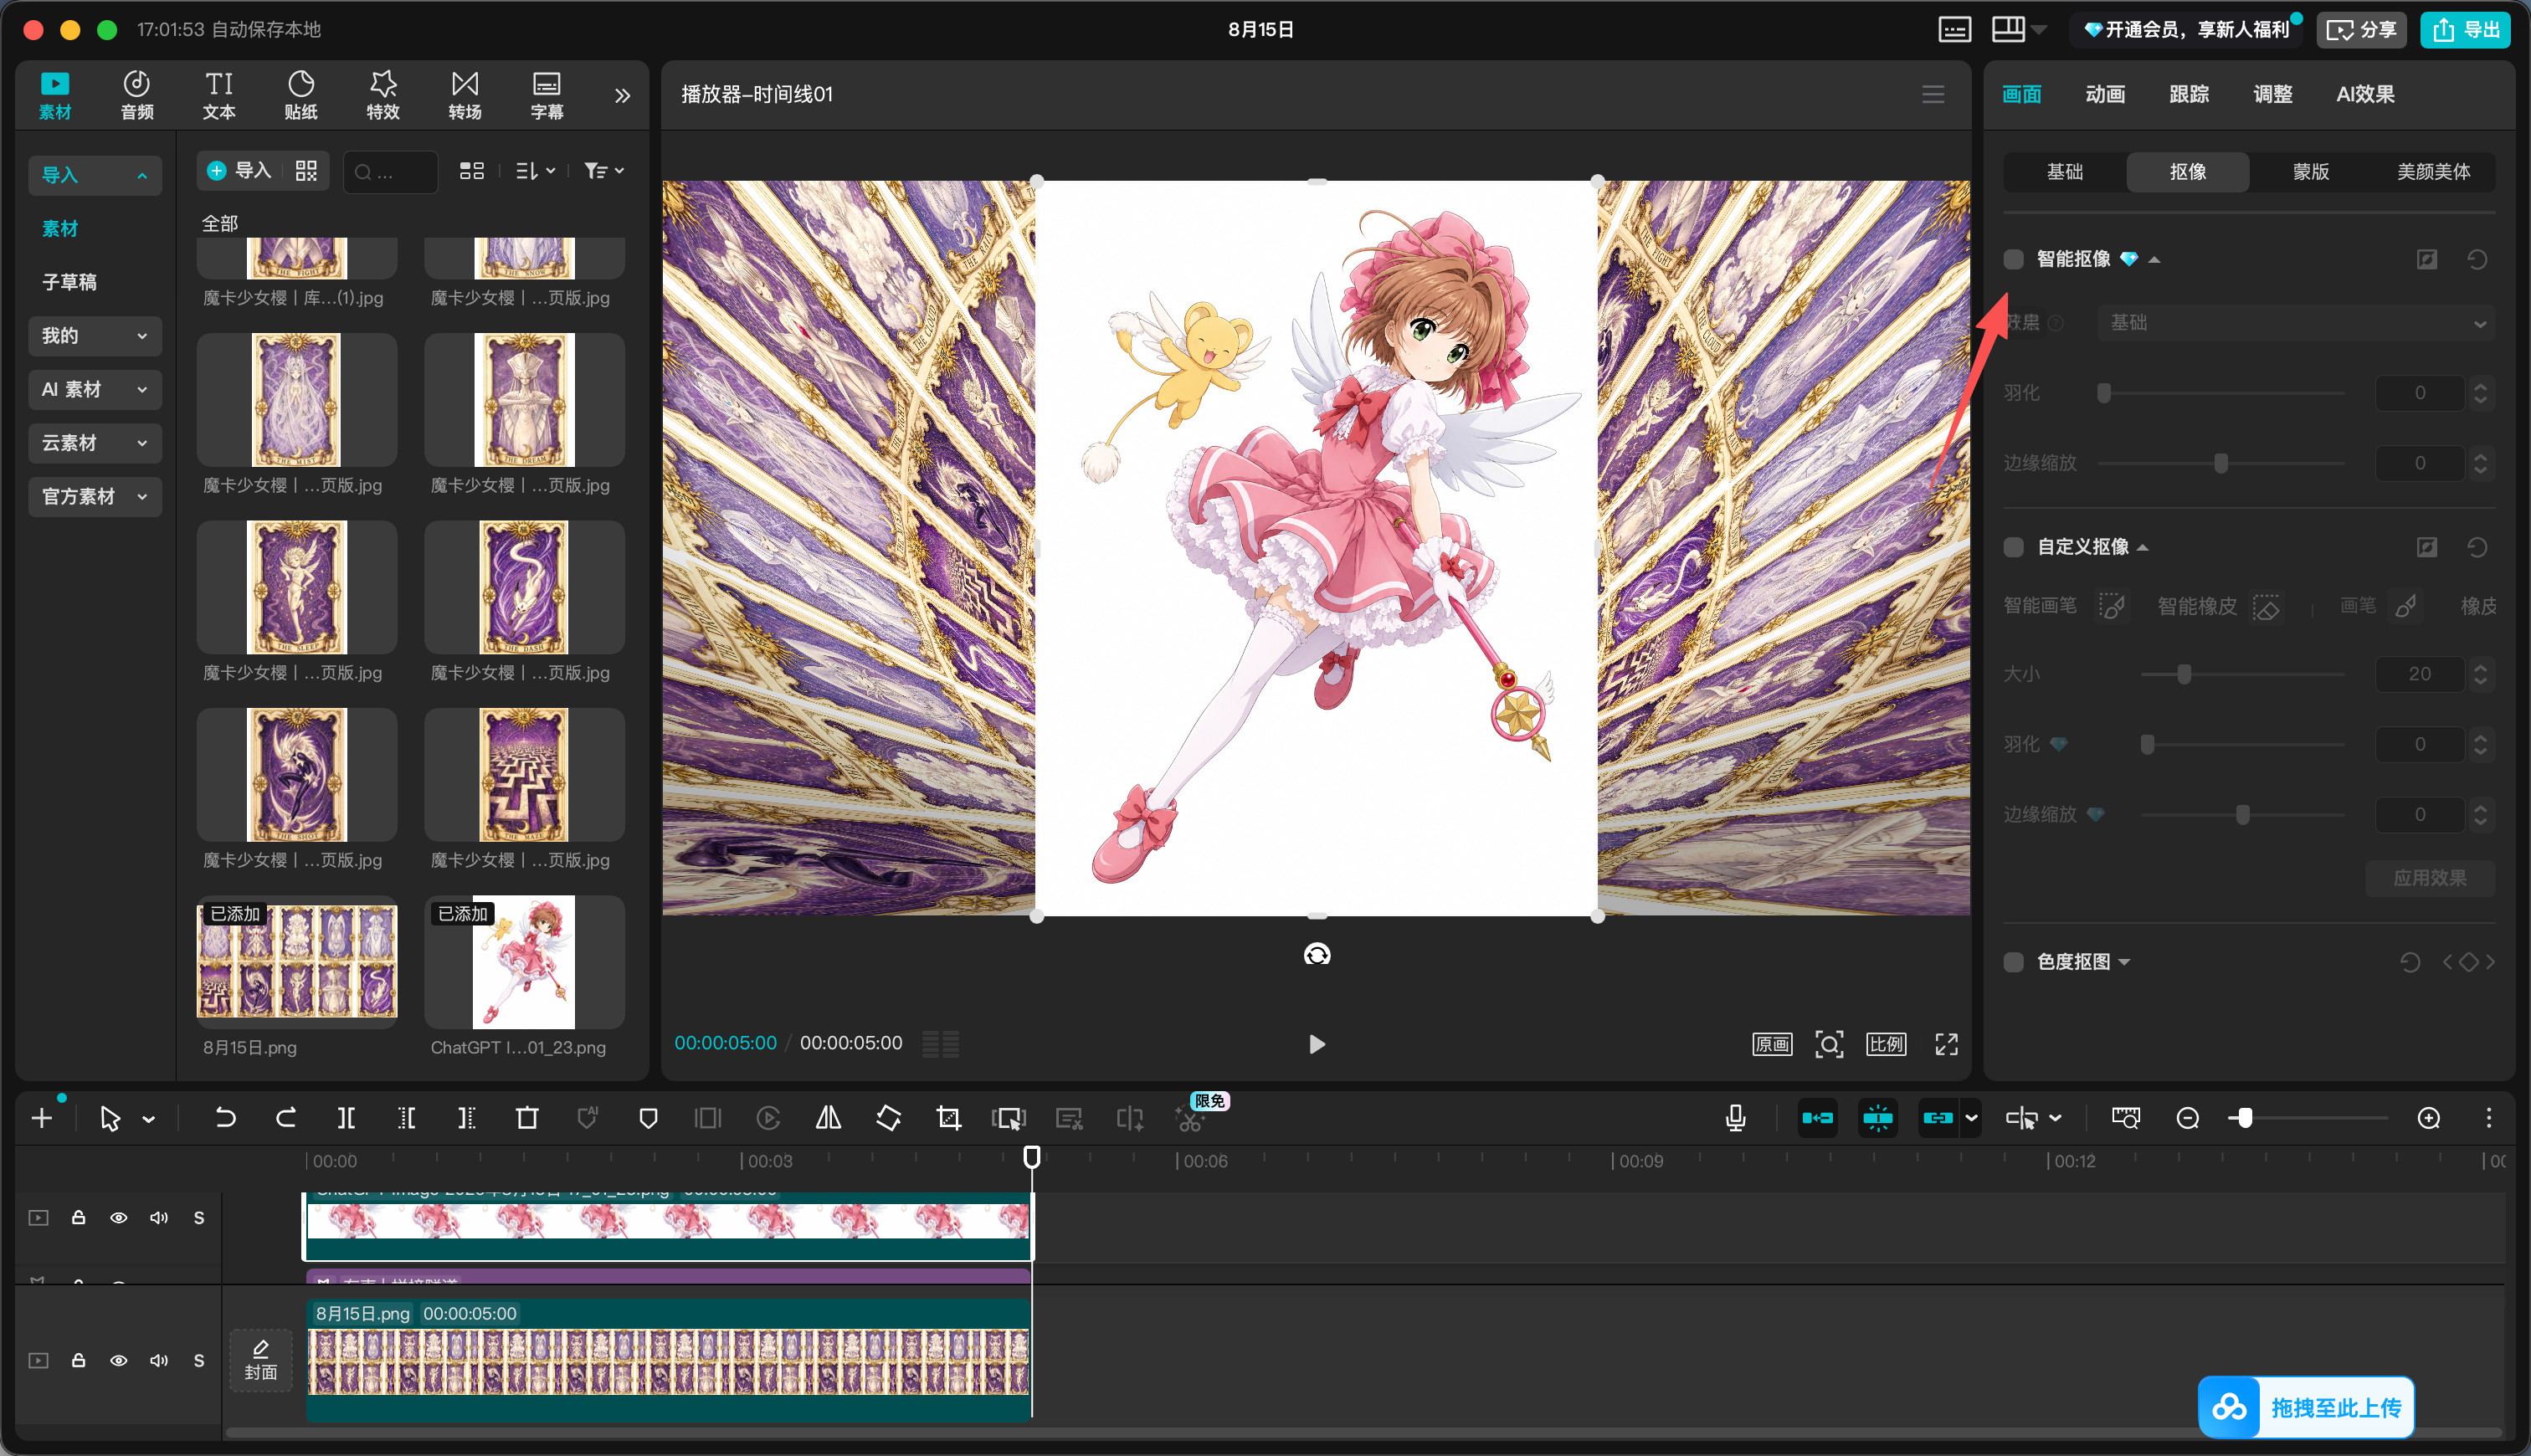Screen dimensions: 2531x1456
Task: Open the sort order dropdown in media panel
Action: coord(535,171)
